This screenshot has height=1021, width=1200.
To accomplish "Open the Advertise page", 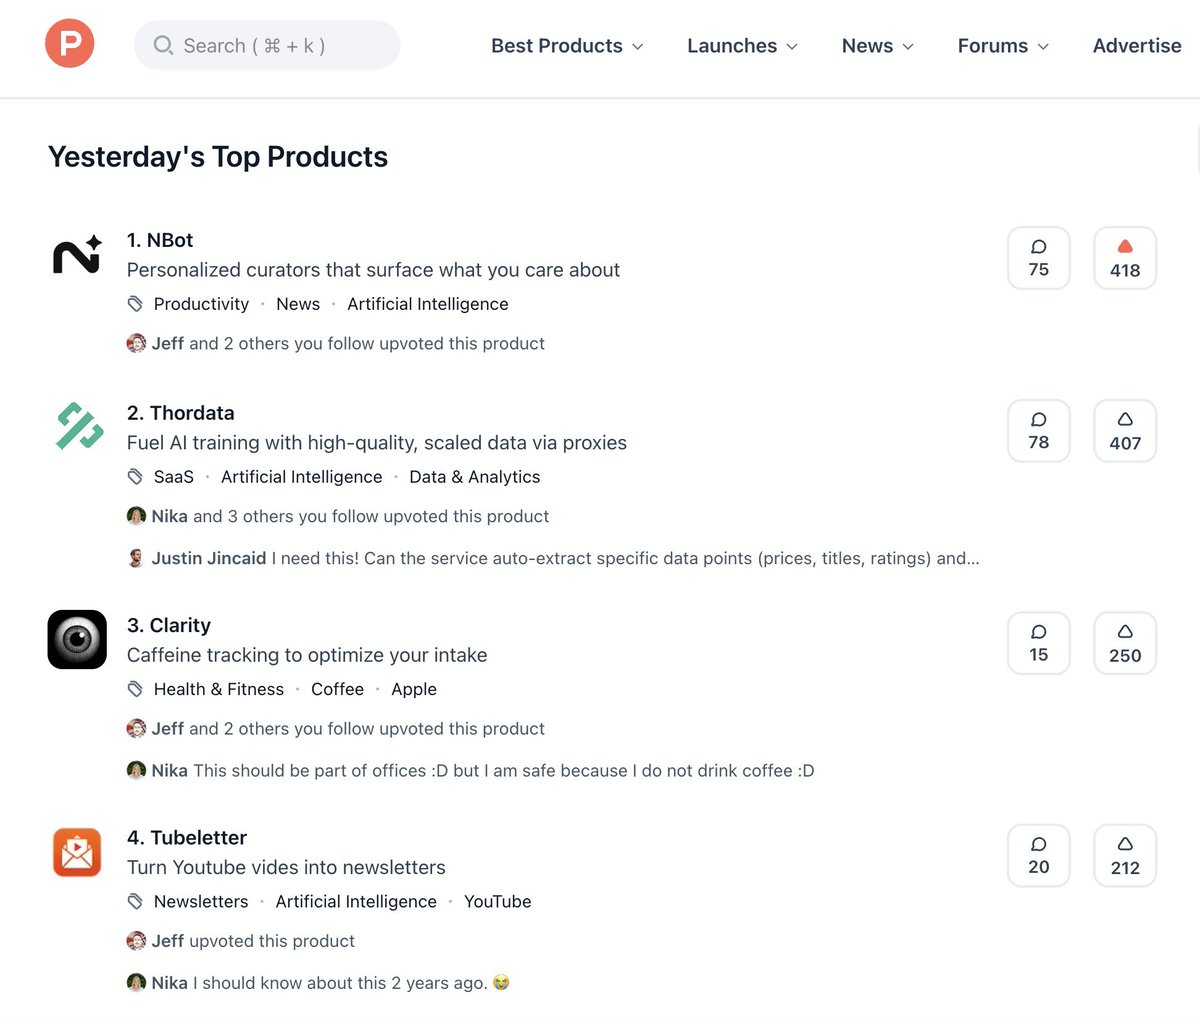I will (x=1137, y=46).
